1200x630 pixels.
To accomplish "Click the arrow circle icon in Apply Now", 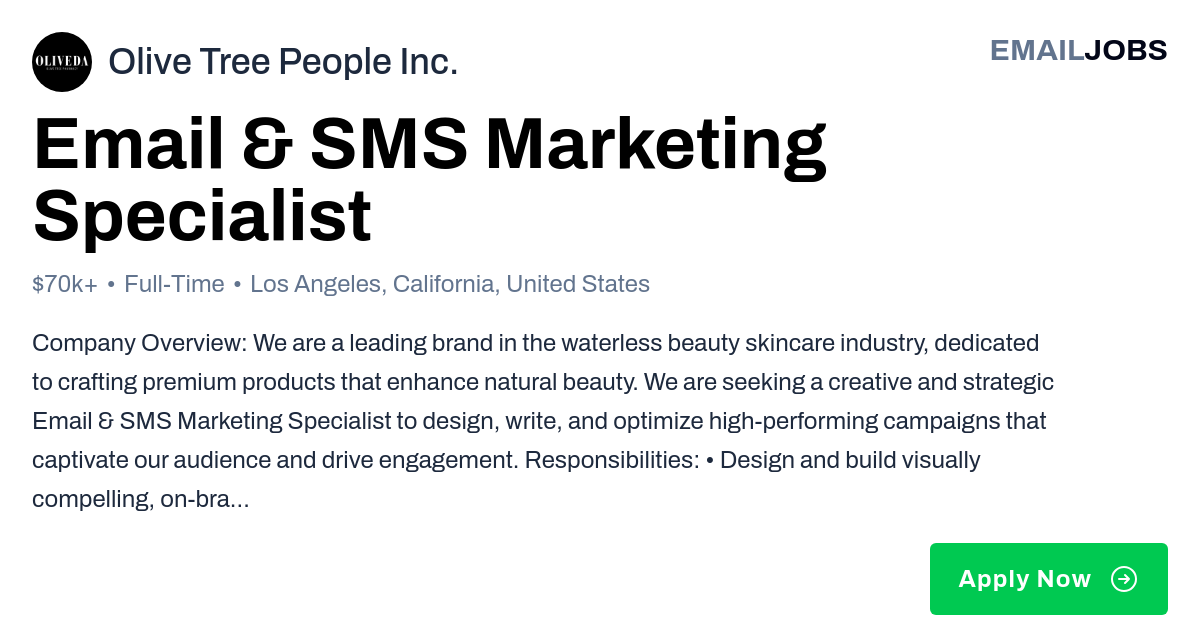I will click(1124, 579).
